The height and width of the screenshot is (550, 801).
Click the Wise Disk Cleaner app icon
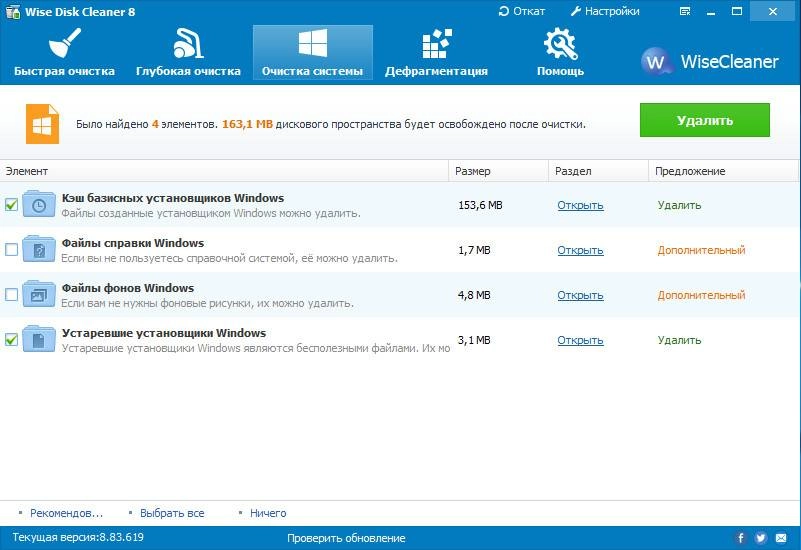pyautogui.click(x=12, y=11)
